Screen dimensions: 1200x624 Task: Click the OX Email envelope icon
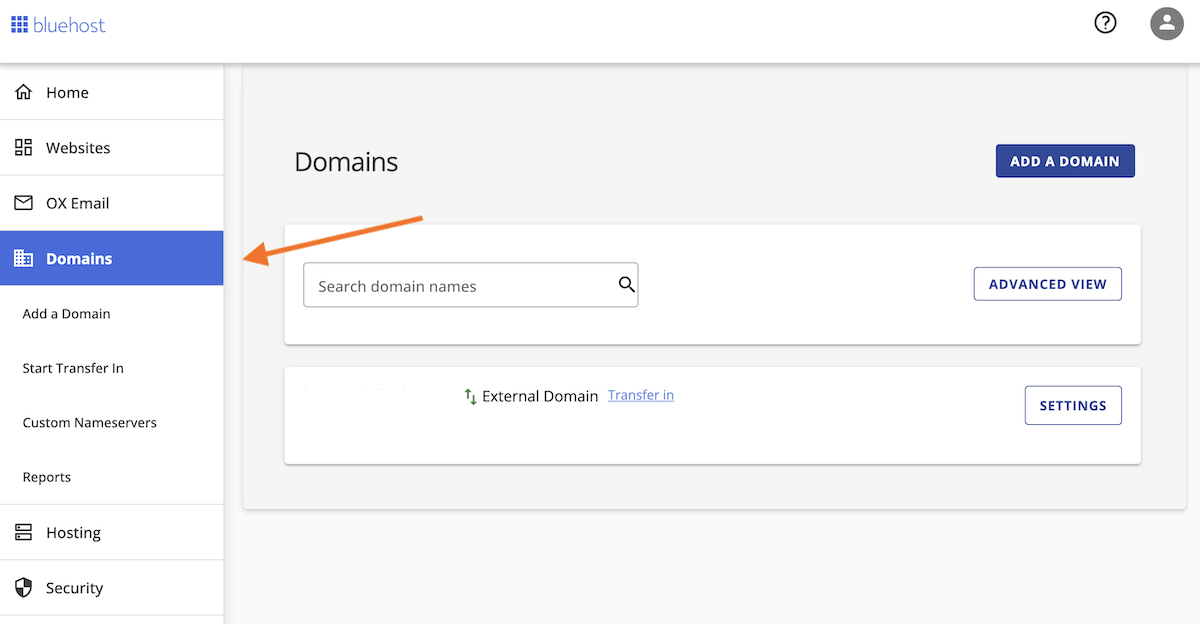24,203
